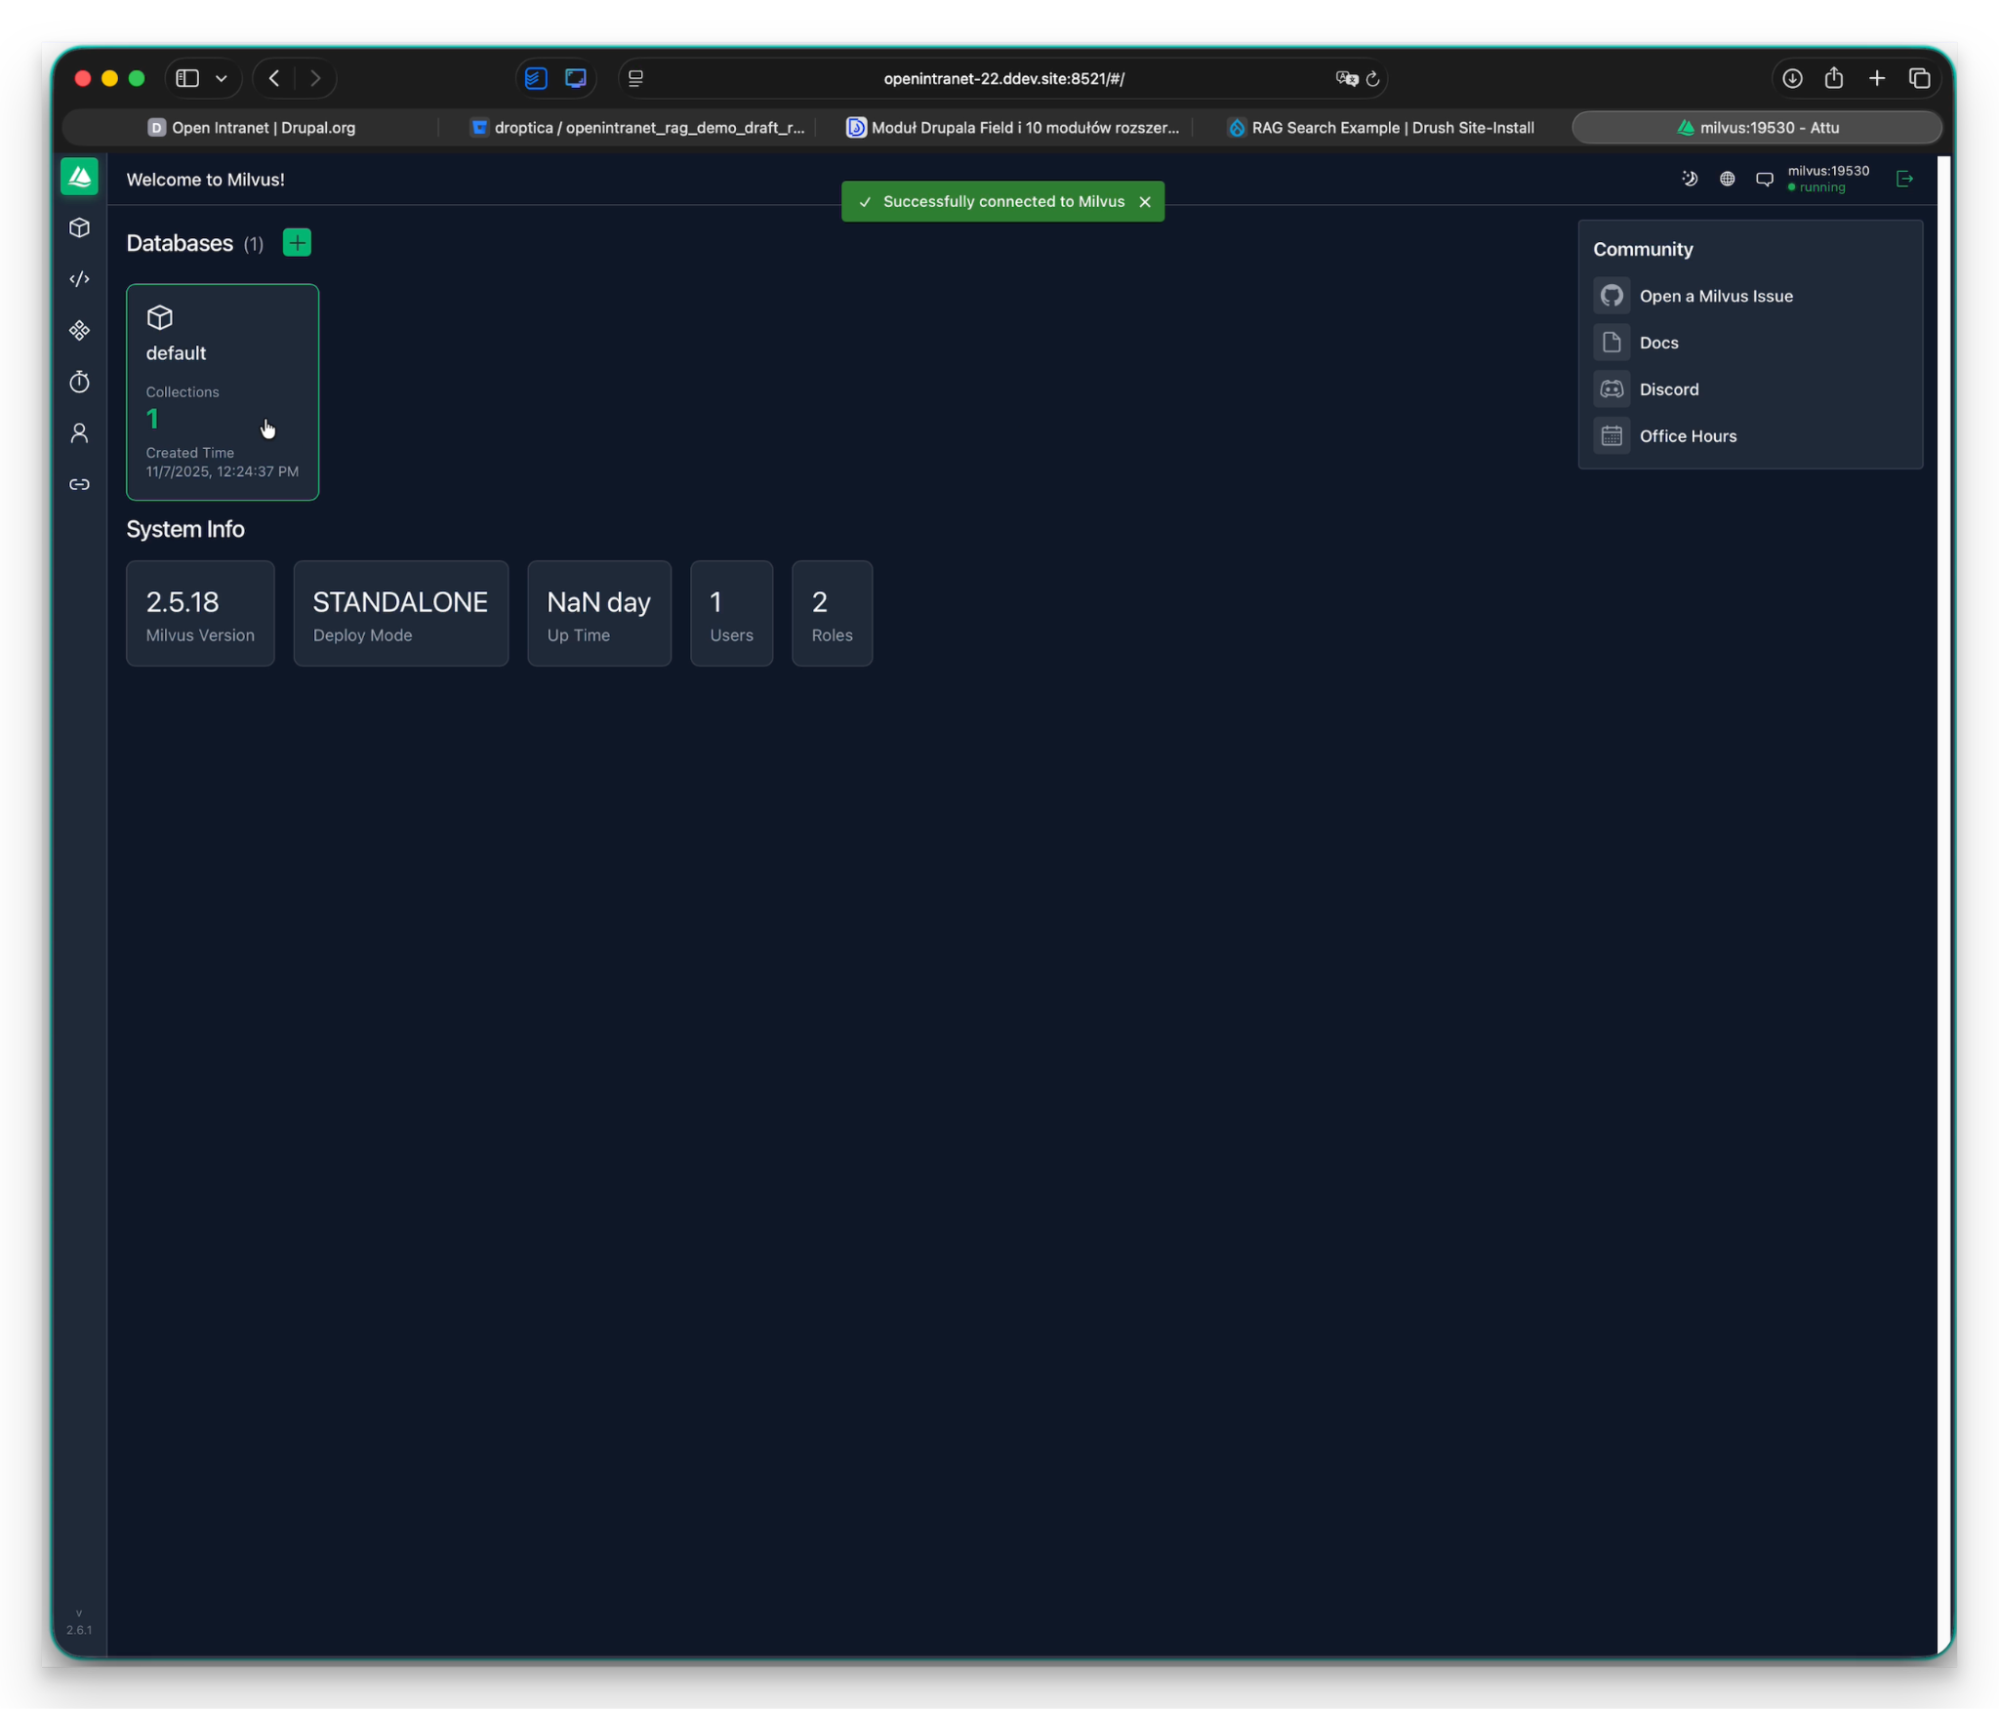Select the connection link icon in sidebar
Image resolution: width=1999 pixels, height=1710 pixels.
[x=79, y=484]
